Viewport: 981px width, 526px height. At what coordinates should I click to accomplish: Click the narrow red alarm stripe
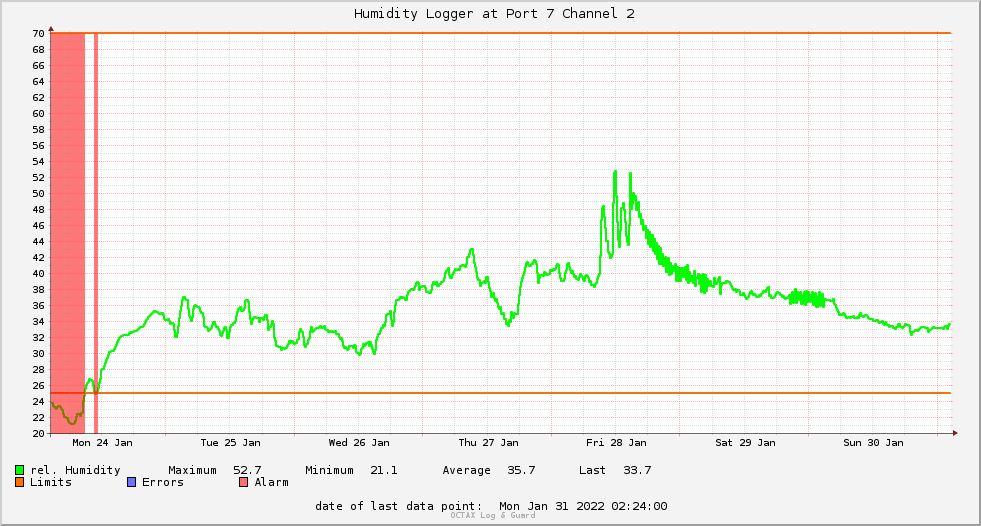[x=96, y=233]
